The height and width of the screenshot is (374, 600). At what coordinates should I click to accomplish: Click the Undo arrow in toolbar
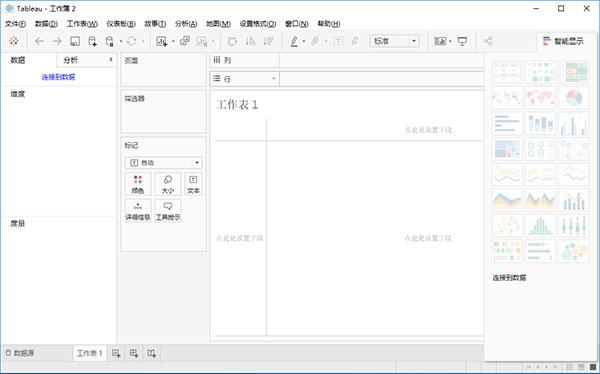click(x=39, y=41)
